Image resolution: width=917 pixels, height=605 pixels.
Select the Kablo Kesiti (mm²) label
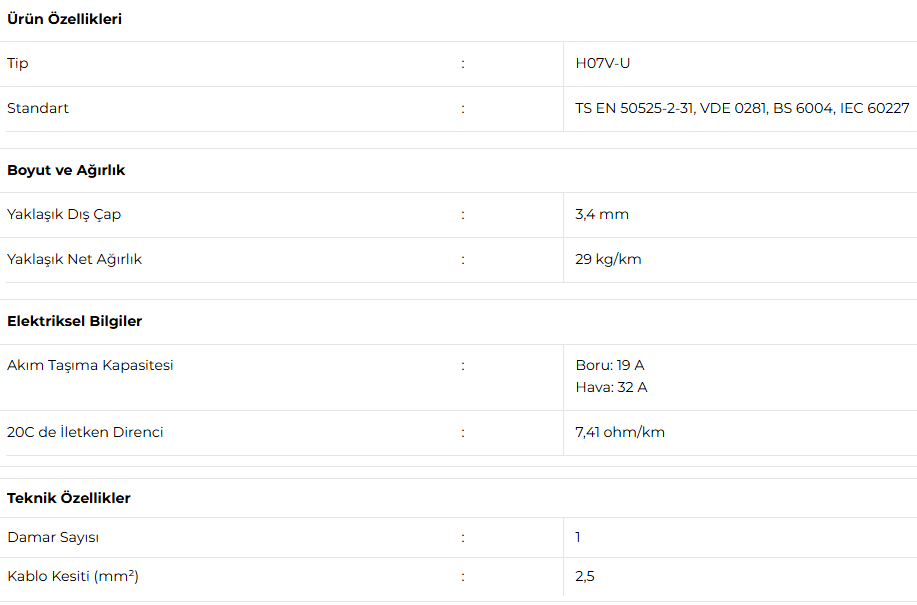[x=73, y=576]
